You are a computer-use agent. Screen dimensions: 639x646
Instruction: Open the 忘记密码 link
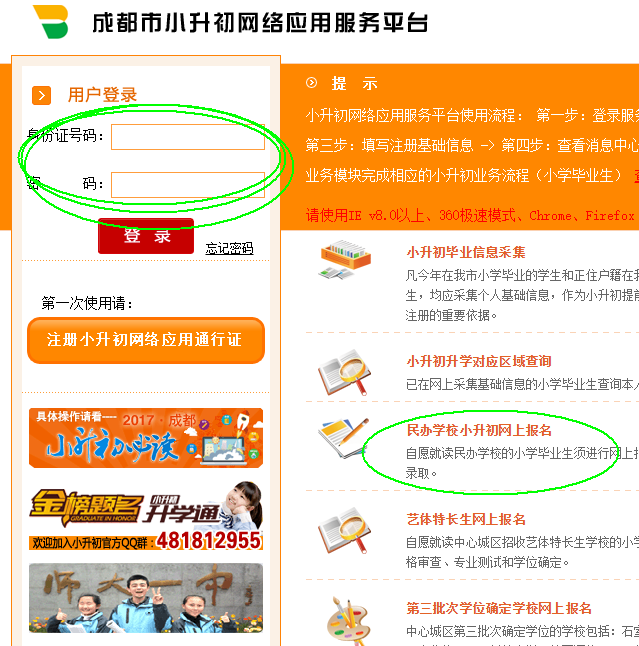tap(229, 248)
